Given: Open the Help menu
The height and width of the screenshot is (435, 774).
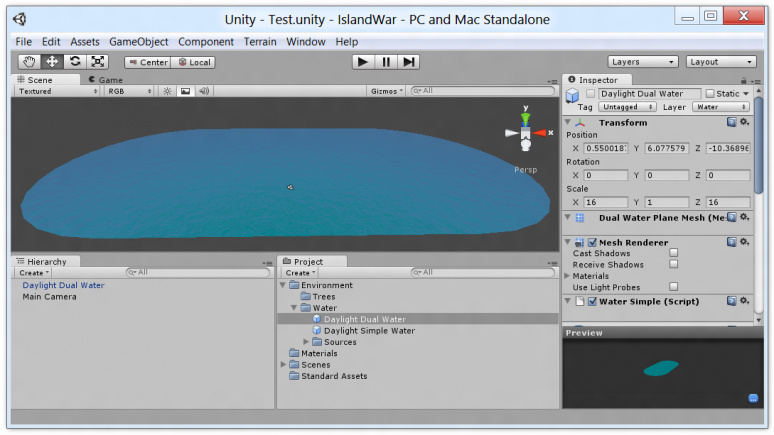Looking at the screenshot, I should point(347,42).
